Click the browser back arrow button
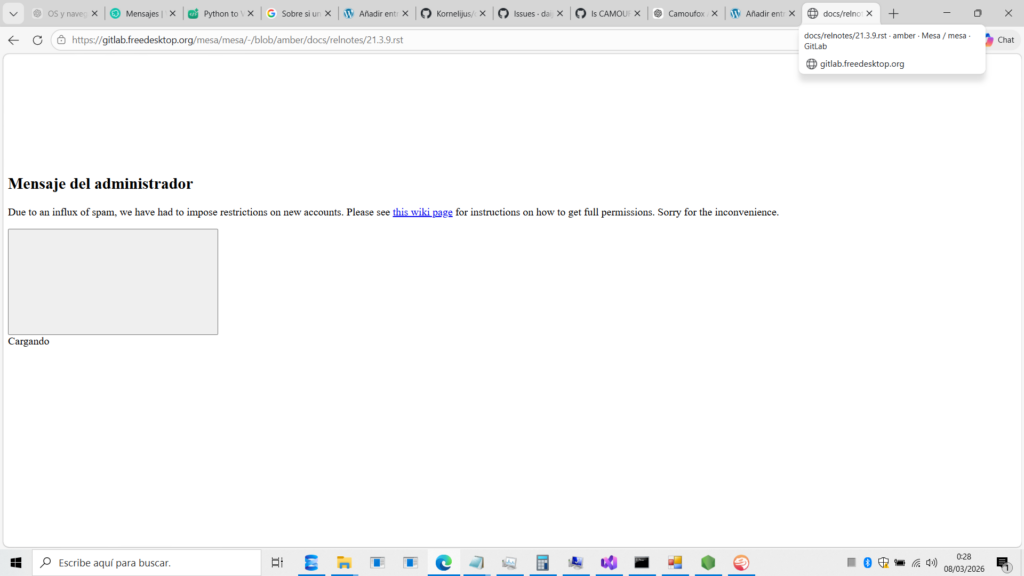This screenshot has width=1024, height=576. tap(13, 40)
